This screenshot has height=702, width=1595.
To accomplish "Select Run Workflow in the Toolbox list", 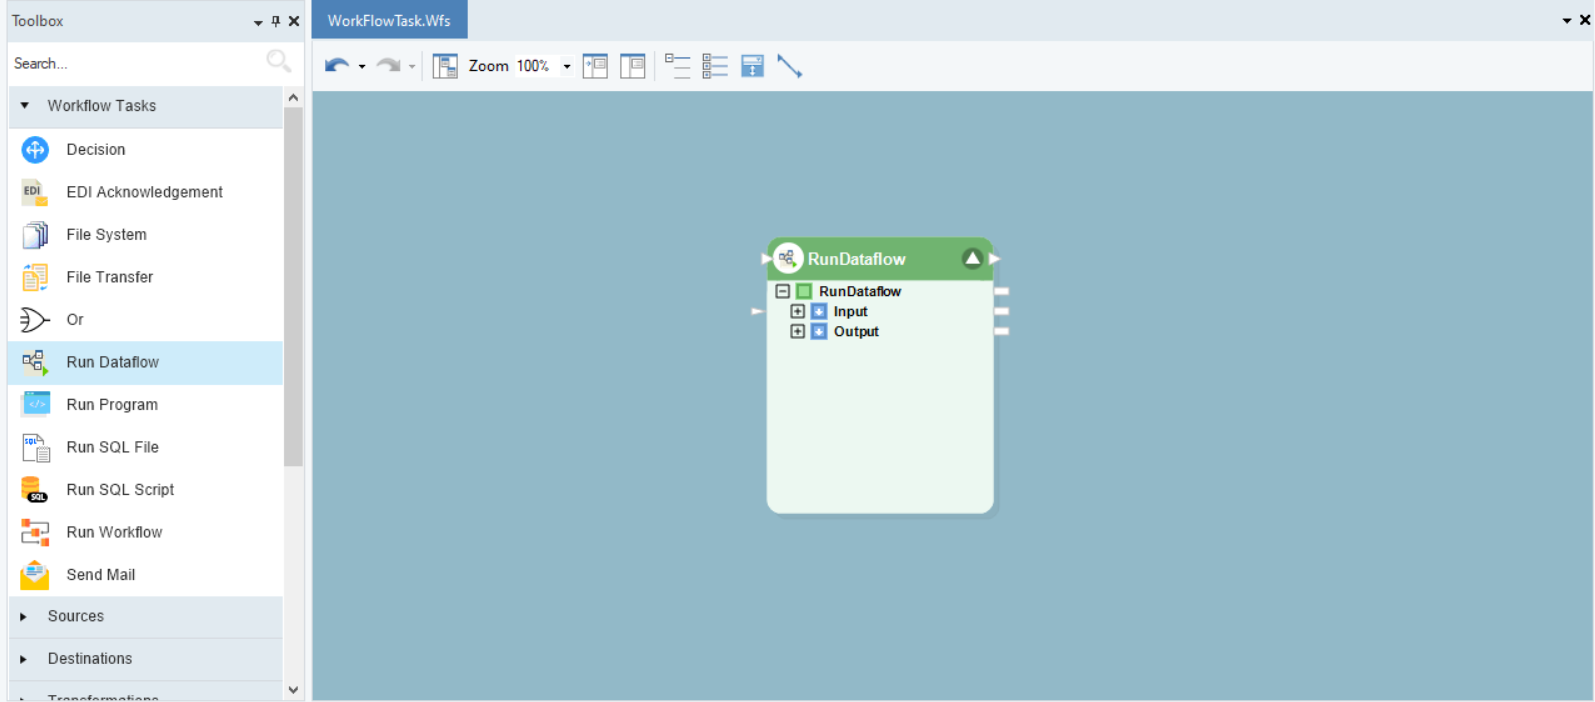I will (x=114, y=532).
